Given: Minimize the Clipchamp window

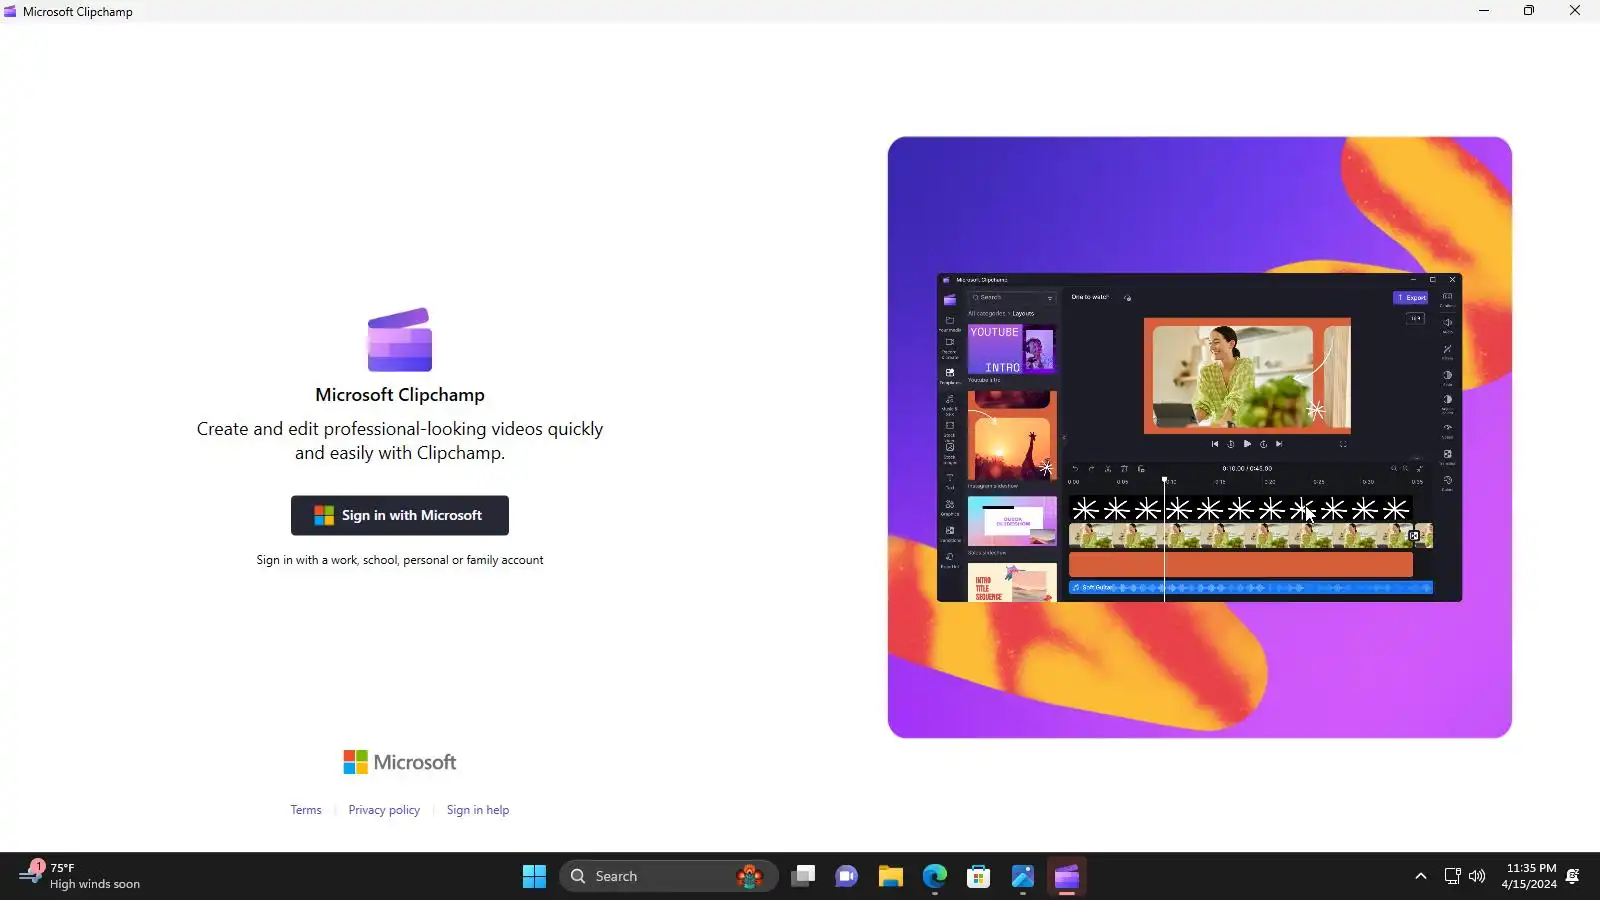Looking at the screenshot, I should (1484, 11).
